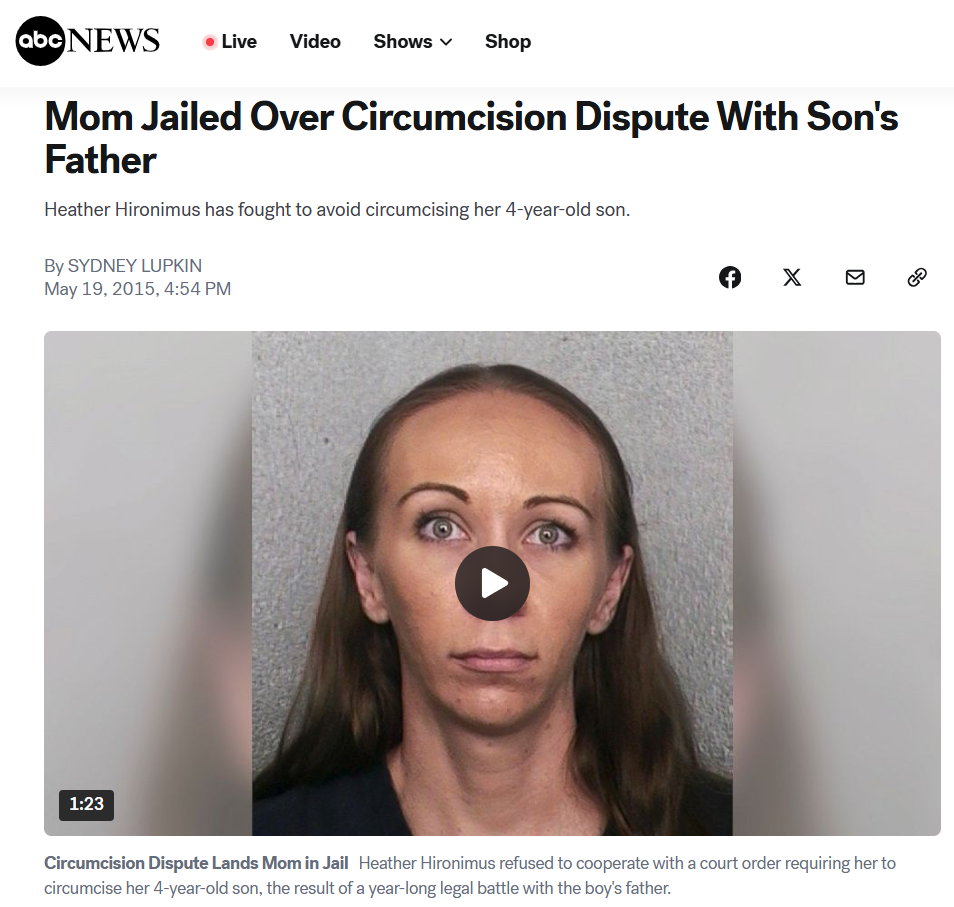Viewport: 954px width, 907px height.
Task: Click the article headline about circumcision dispute
Action: tap(471, 137)
